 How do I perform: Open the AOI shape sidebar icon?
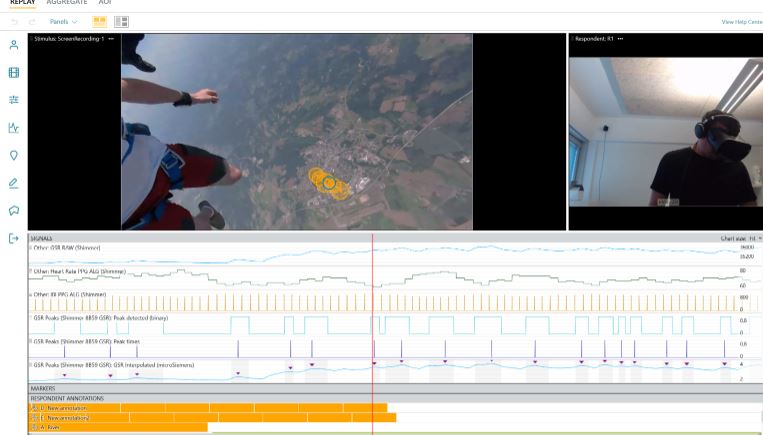[x=14, y=210]
